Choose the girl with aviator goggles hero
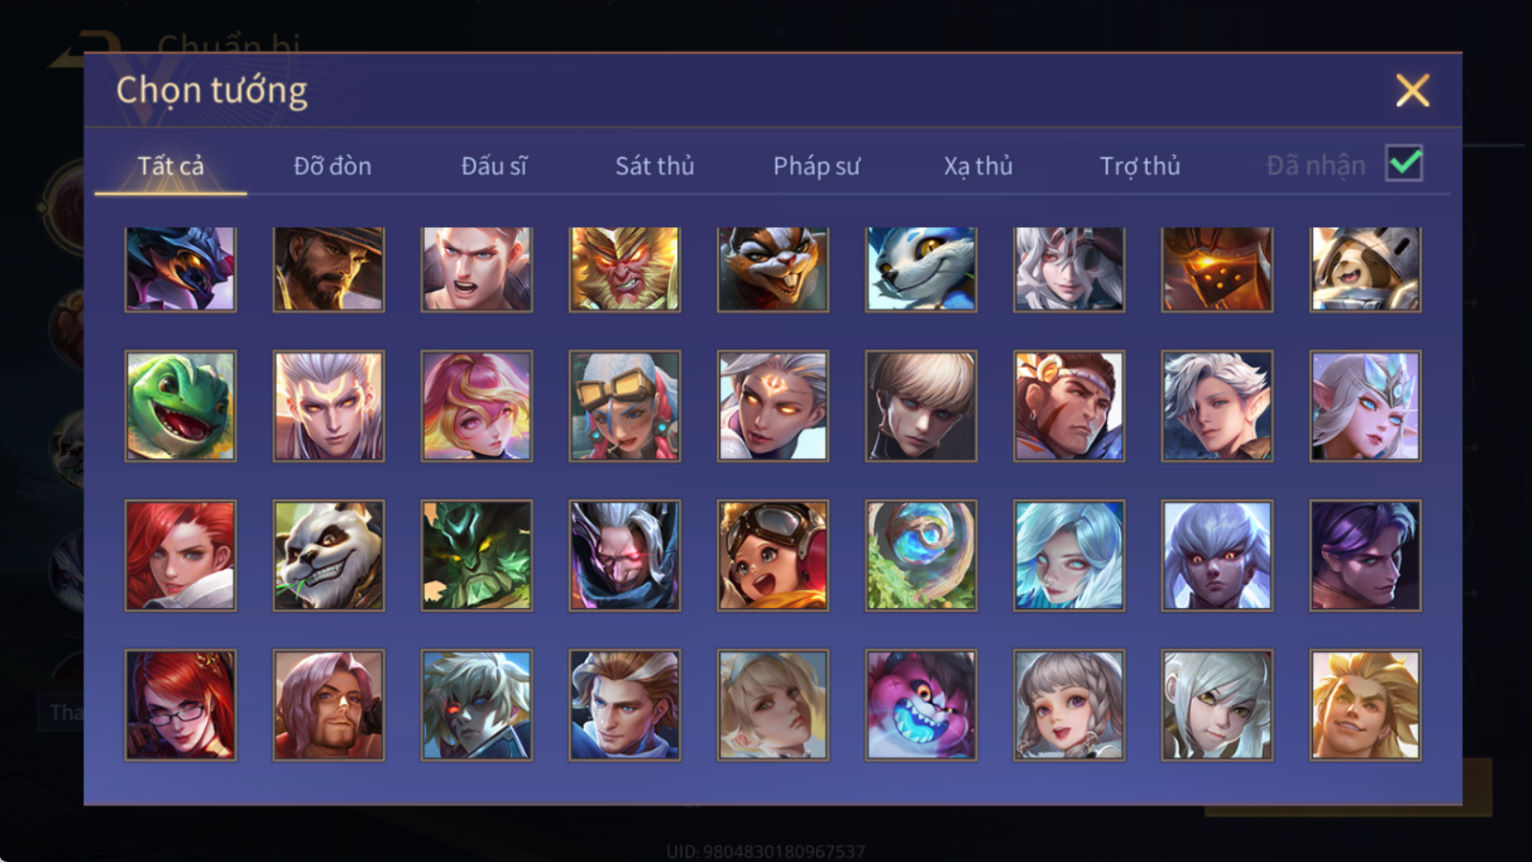This screenshot has width=1532, height=862. pos(773,555)
